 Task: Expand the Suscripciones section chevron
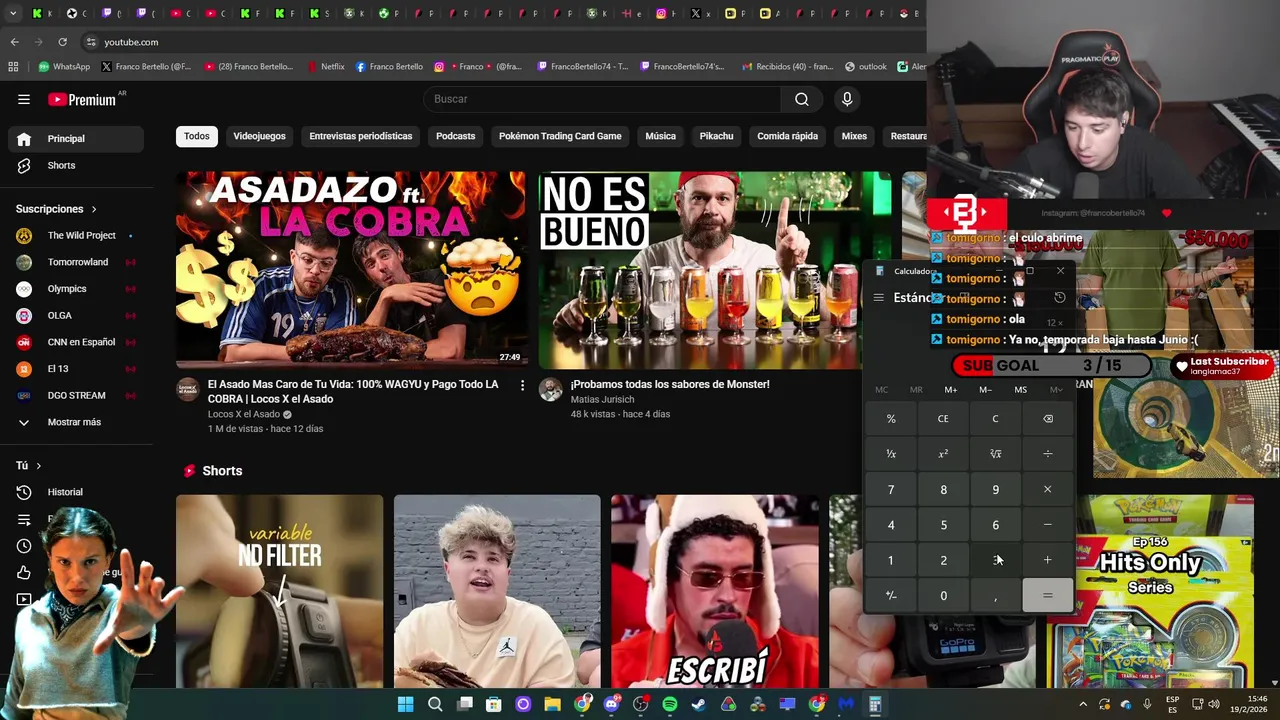pyautogui.click(x=94, y=209)
